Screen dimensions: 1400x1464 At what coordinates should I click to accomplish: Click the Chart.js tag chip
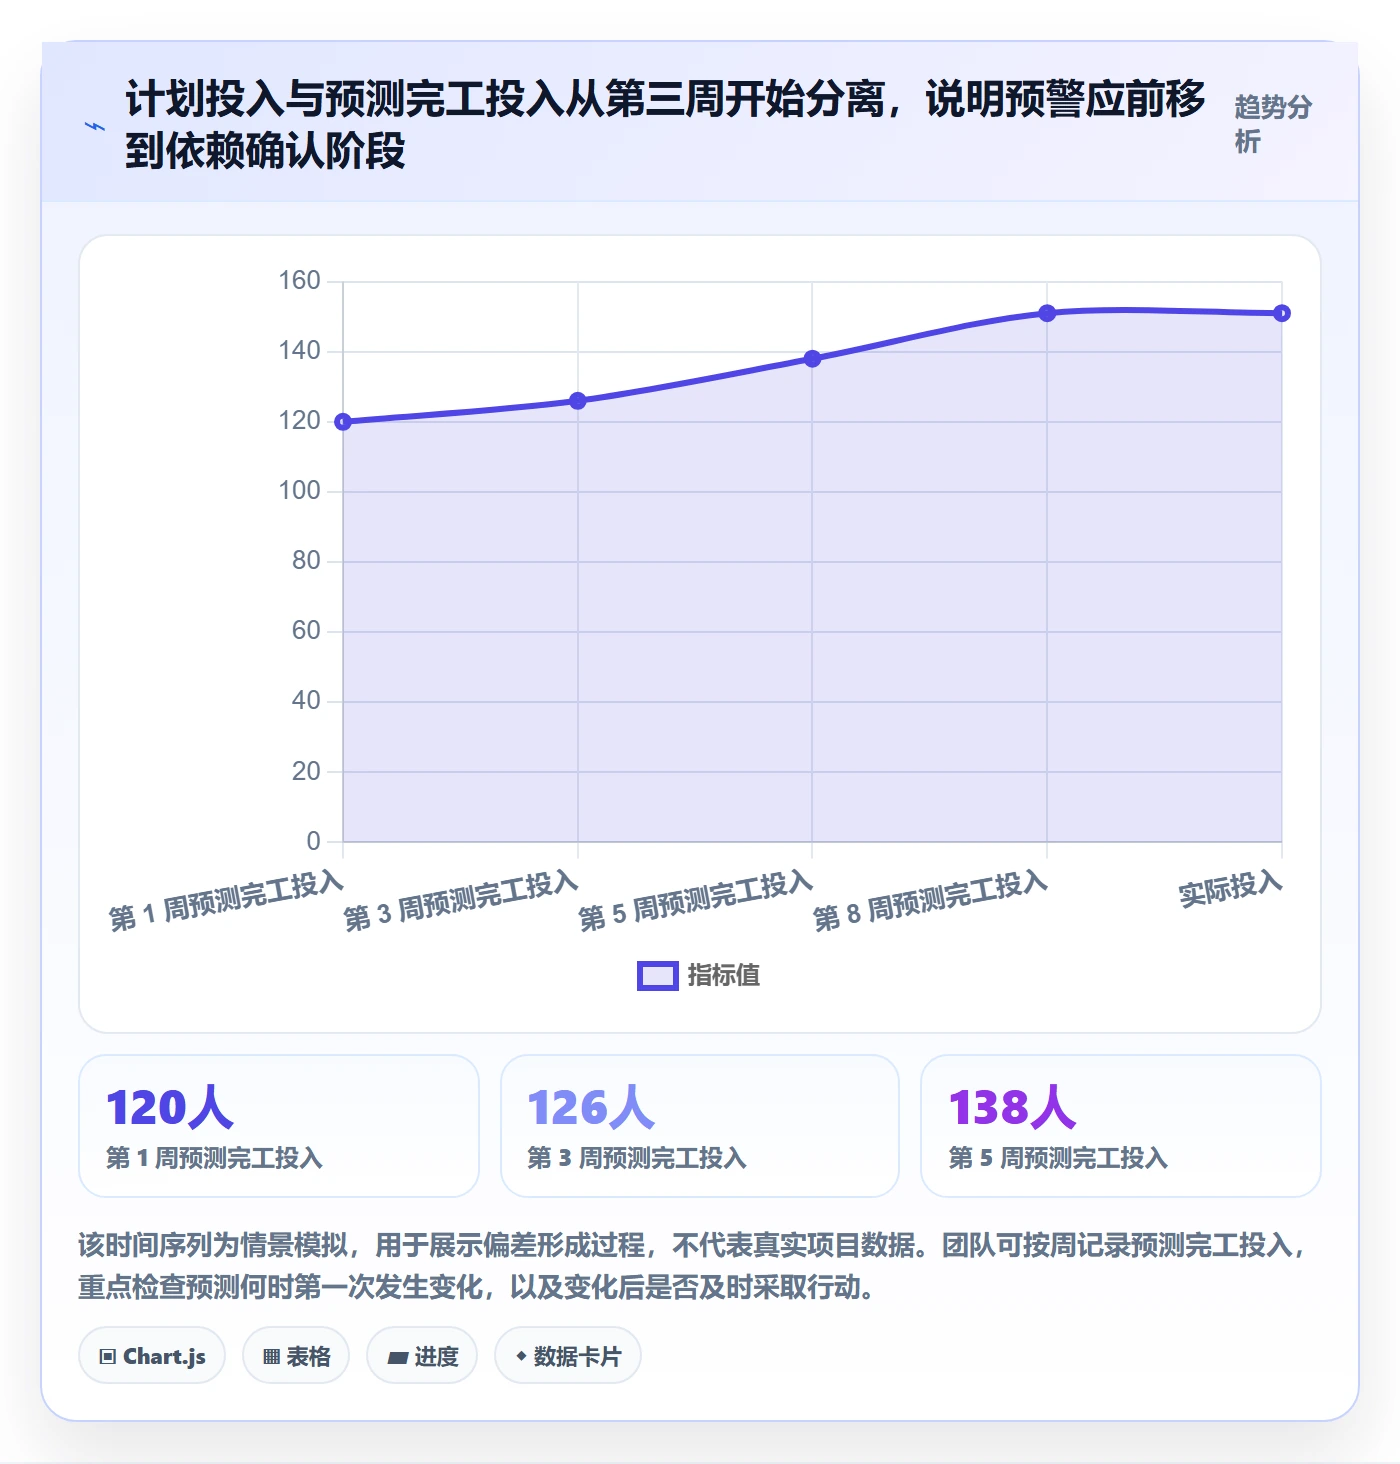(152, 1356)
